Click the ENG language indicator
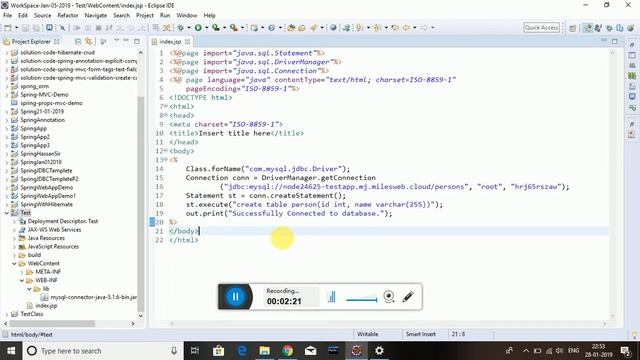Image resolution: width=640 pixels, height=360 pixels. (x=573, y=351)
